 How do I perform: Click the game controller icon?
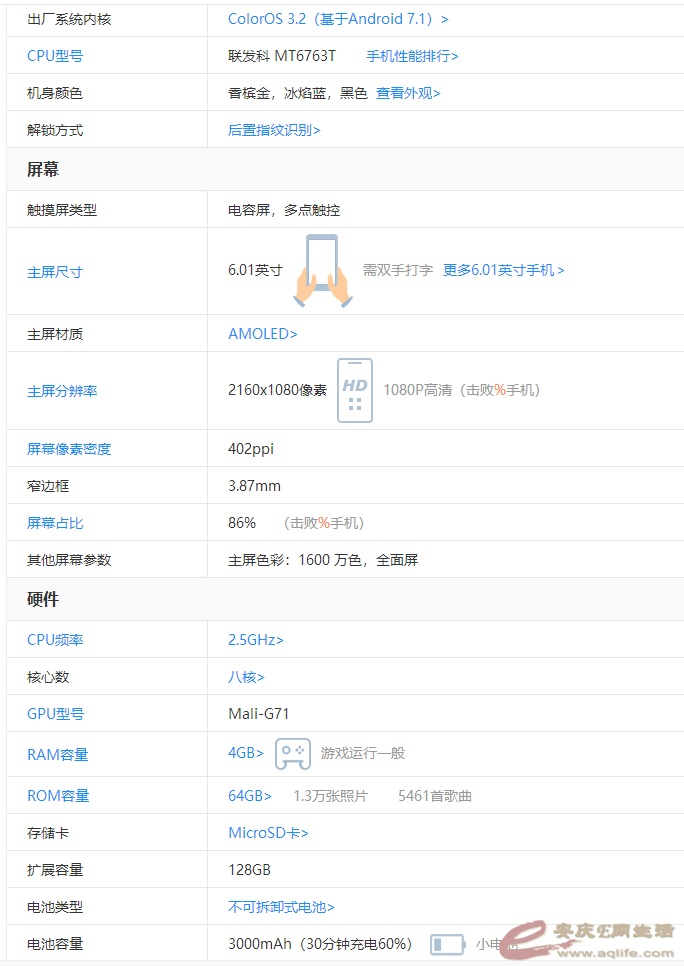click(x=292, y=754)
